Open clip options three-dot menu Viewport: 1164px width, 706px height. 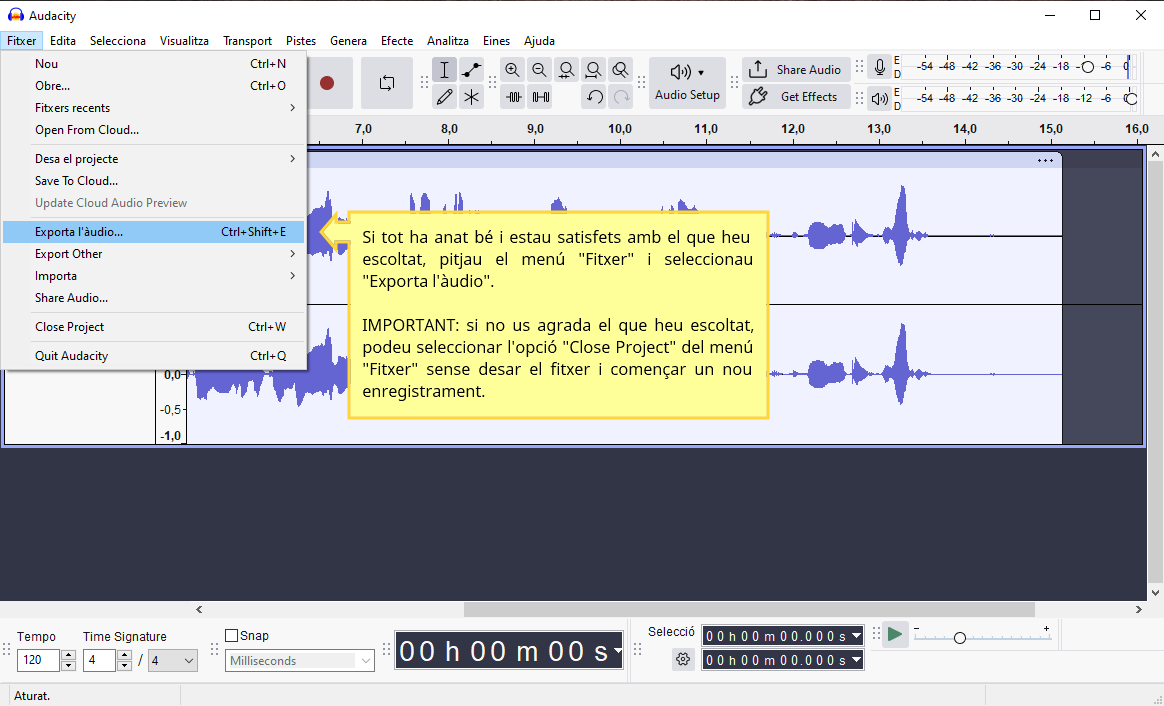tap(1045, 160)
